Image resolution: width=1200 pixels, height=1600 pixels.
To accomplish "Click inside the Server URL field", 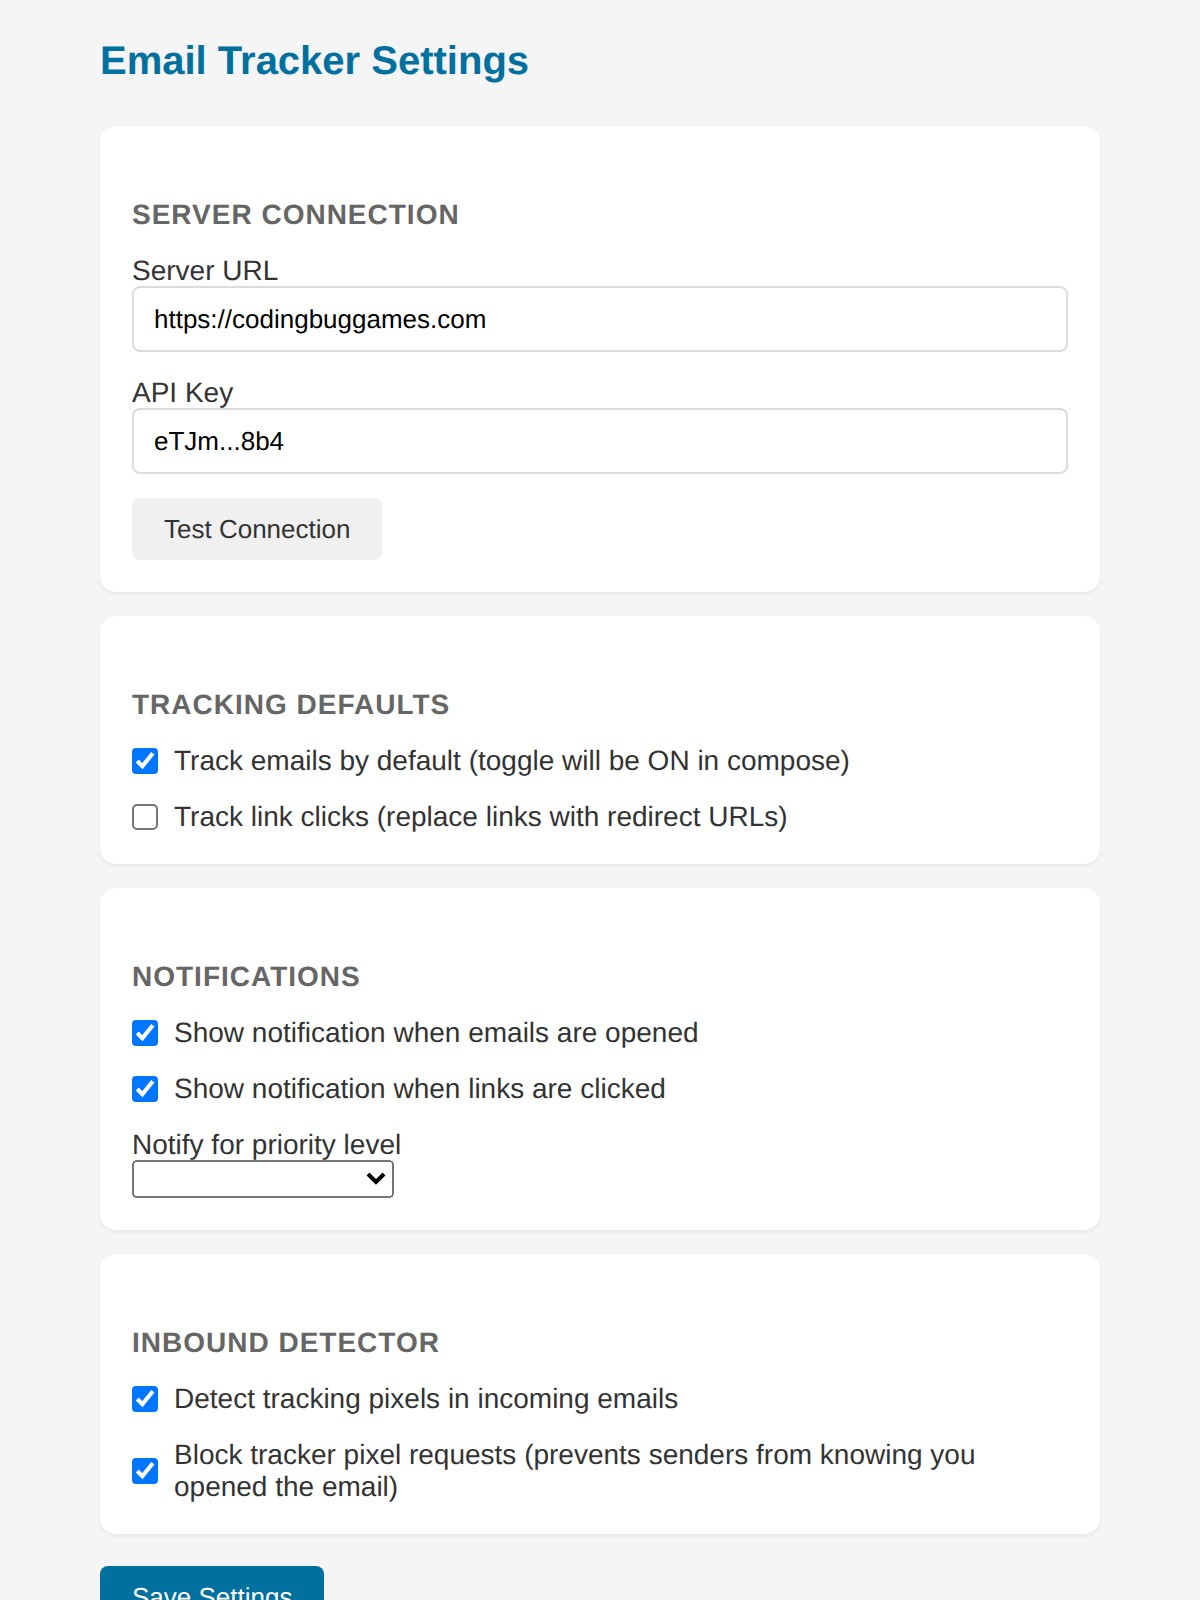I will tap(599, 318).
